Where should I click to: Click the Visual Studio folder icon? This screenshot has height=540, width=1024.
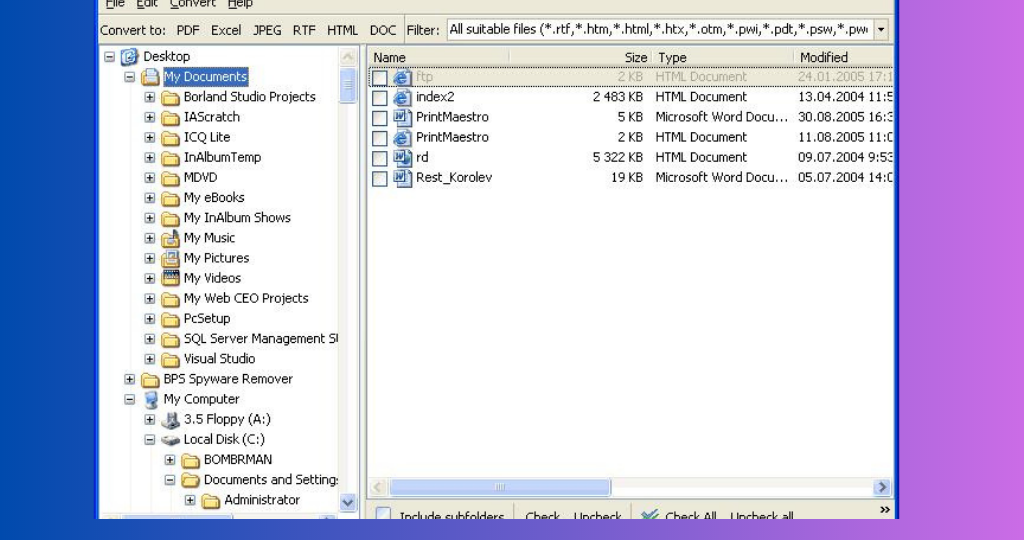coord(170,359)
